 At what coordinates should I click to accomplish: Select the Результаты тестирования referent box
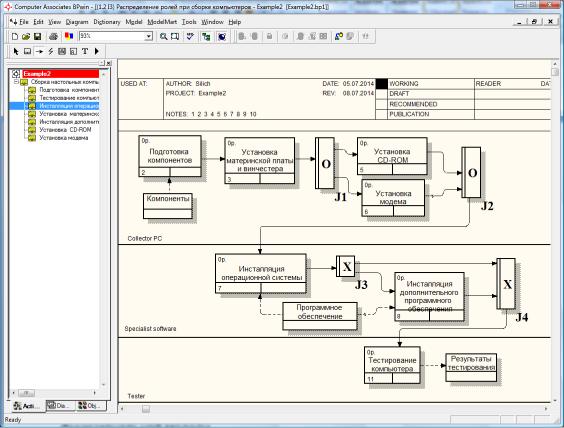pos(471,367)
